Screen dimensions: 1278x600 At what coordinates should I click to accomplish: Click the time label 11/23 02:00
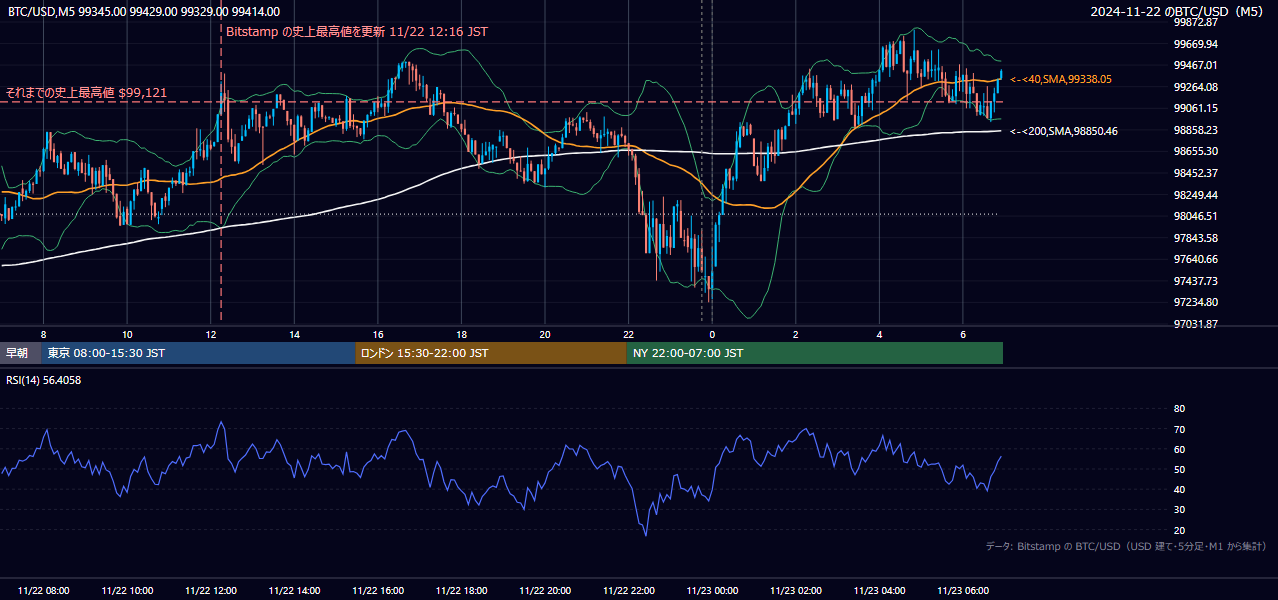pyautogui.click(x=796, y=591)
